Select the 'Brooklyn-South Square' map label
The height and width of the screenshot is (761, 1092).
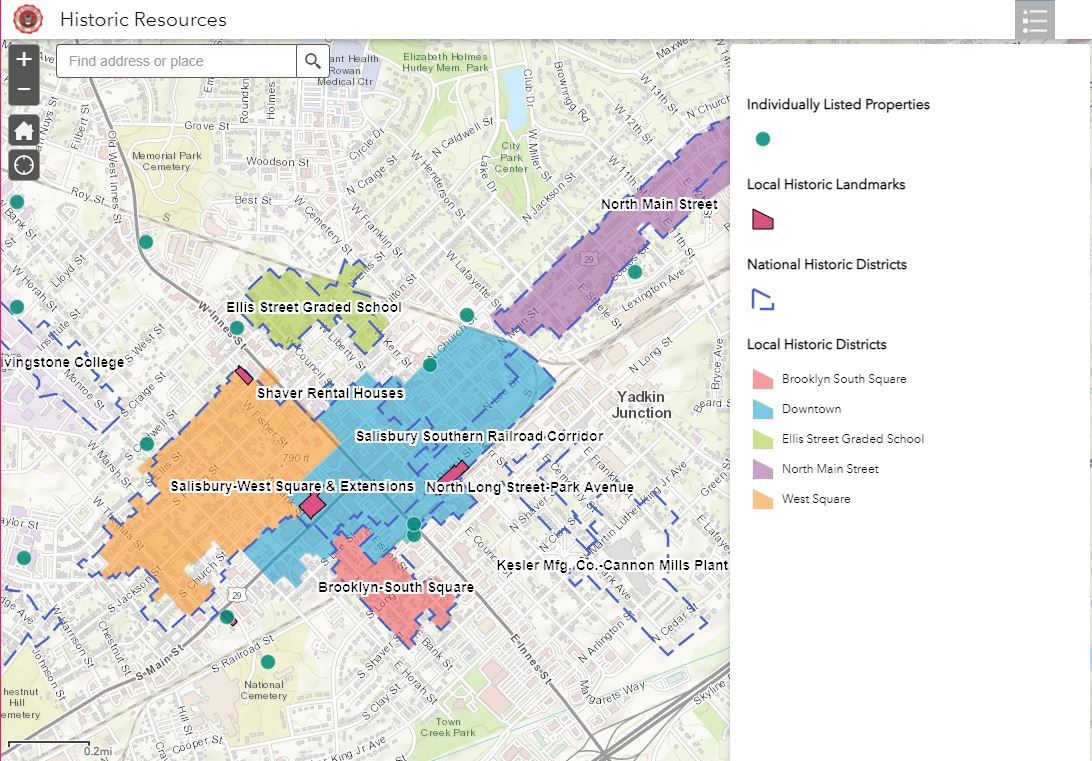click(396, 587)
